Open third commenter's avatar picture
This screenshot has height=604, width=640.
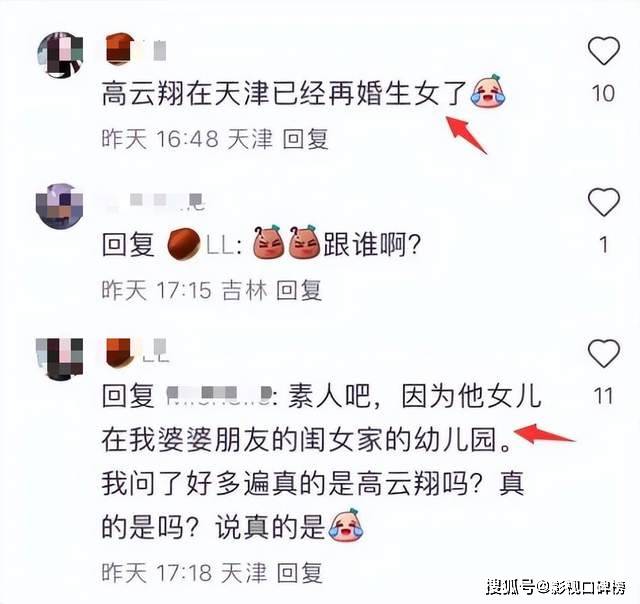(60, 358)
